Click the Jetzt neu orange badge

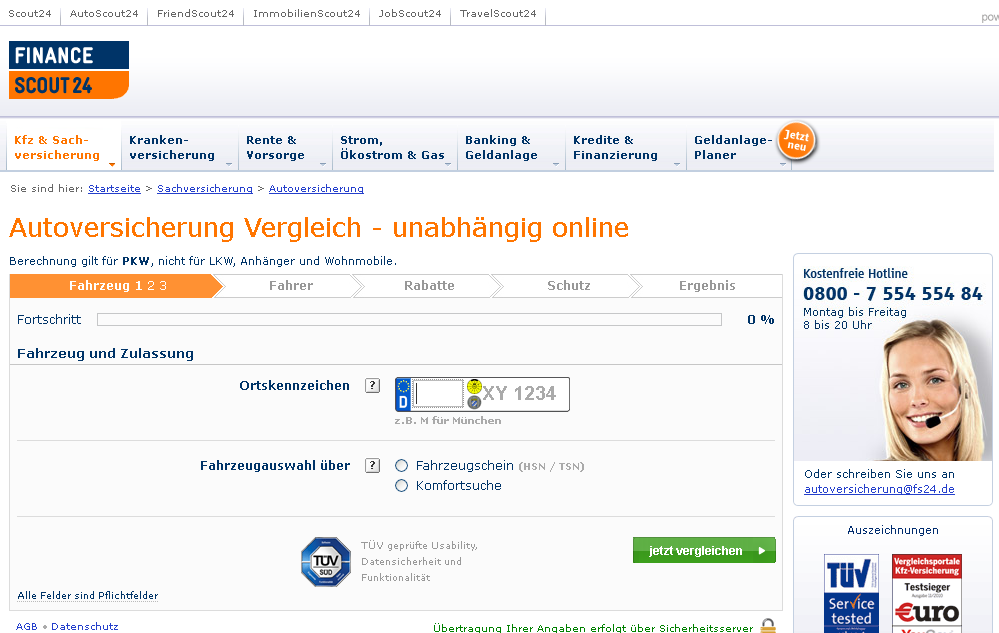point(796,141)
